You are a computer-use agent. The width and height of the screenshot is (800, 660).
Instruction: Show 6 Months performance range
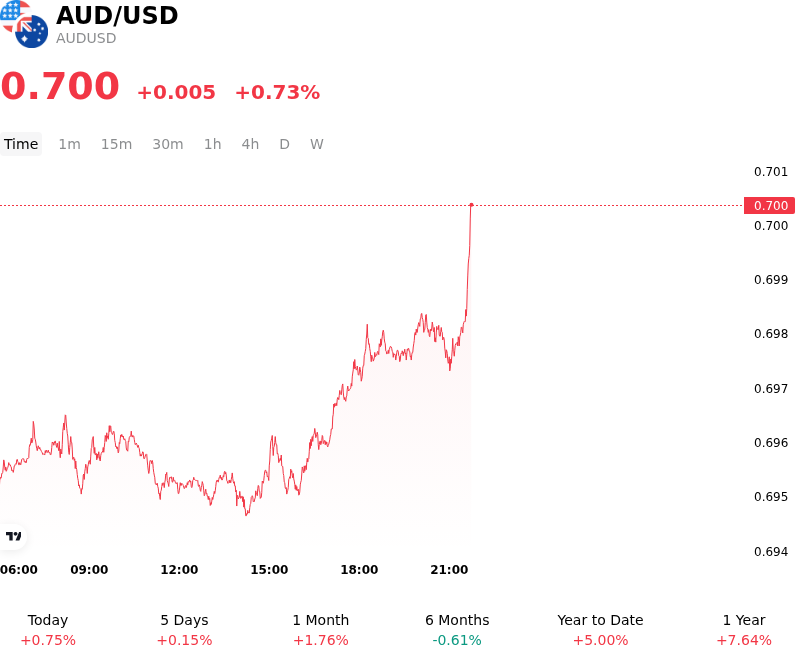click(x=457, y=630)
